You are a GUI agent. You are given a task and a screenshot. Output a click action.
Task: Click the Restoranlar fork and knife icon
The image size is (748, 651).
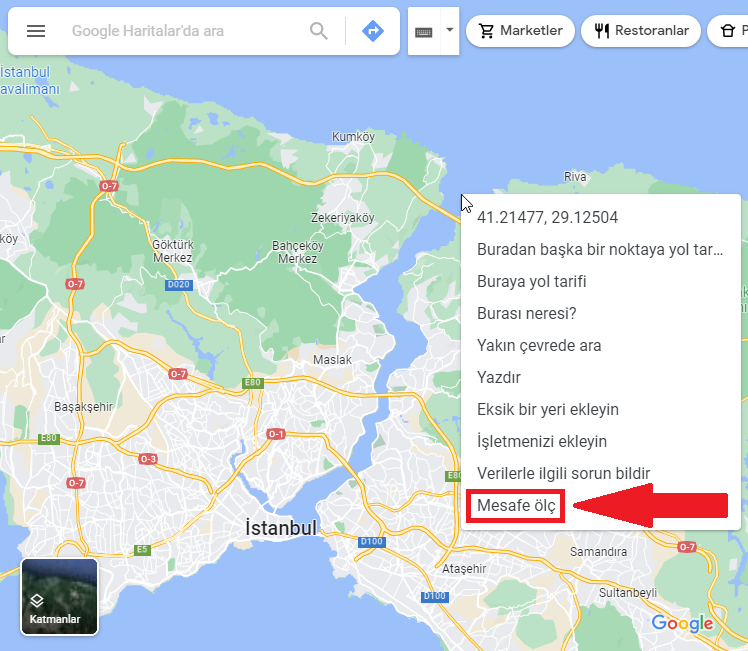(602, 31)
